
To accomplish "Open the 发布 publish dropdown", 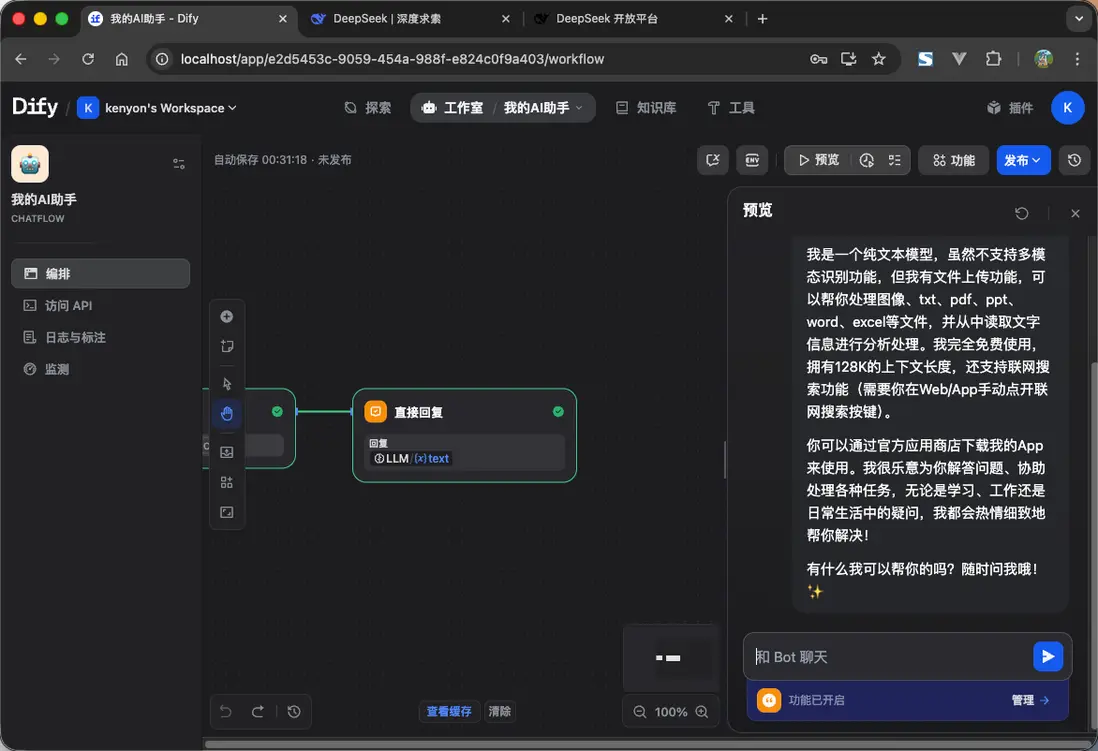I will pyautogui.click(x=1023, y=159).
